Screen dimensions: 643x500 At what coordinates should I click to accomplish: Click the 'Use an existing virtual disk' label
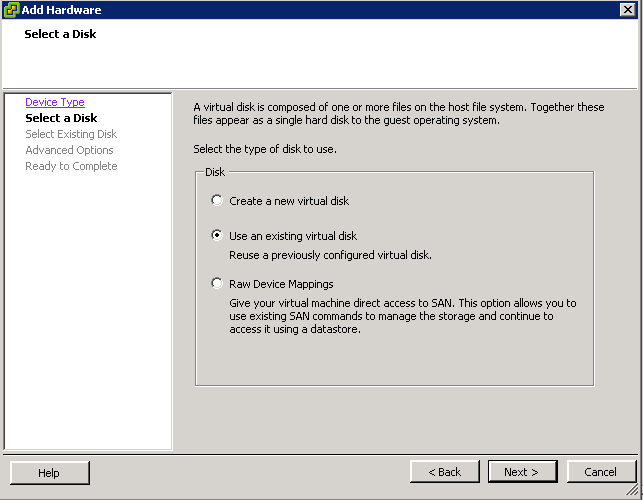point(293,236)
